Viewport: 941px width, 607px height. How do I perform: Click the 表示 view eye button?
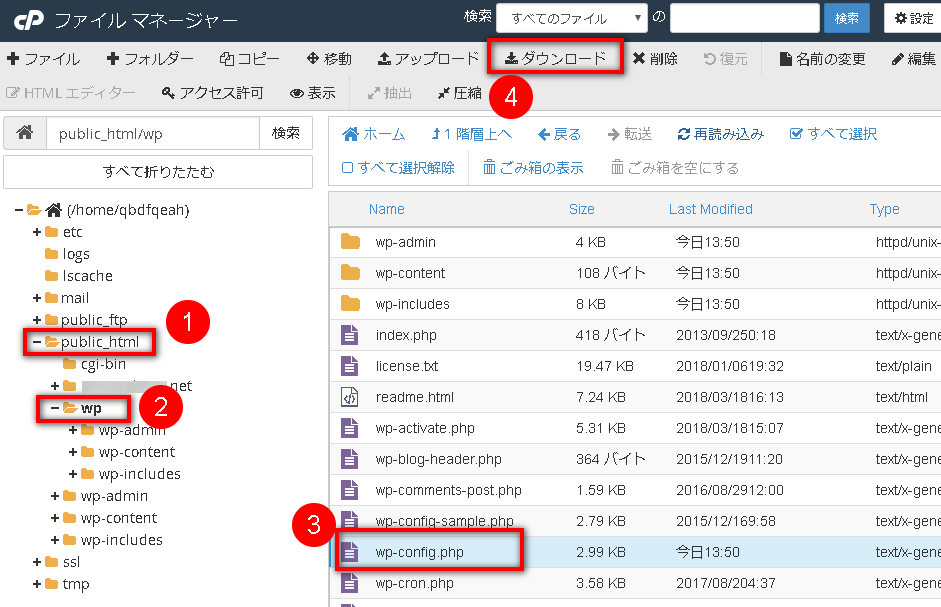(312, 93)
